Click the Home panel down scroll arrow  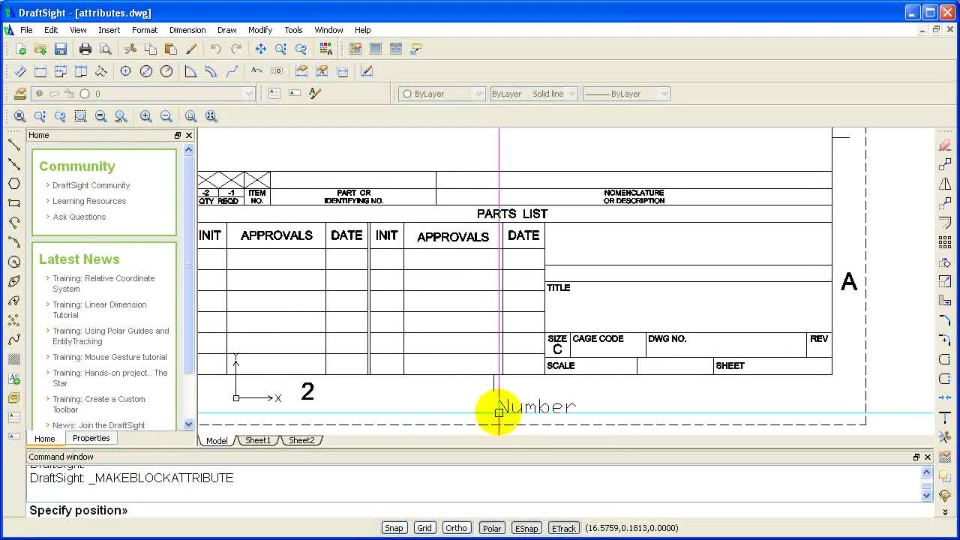click(x=189, y=424)
